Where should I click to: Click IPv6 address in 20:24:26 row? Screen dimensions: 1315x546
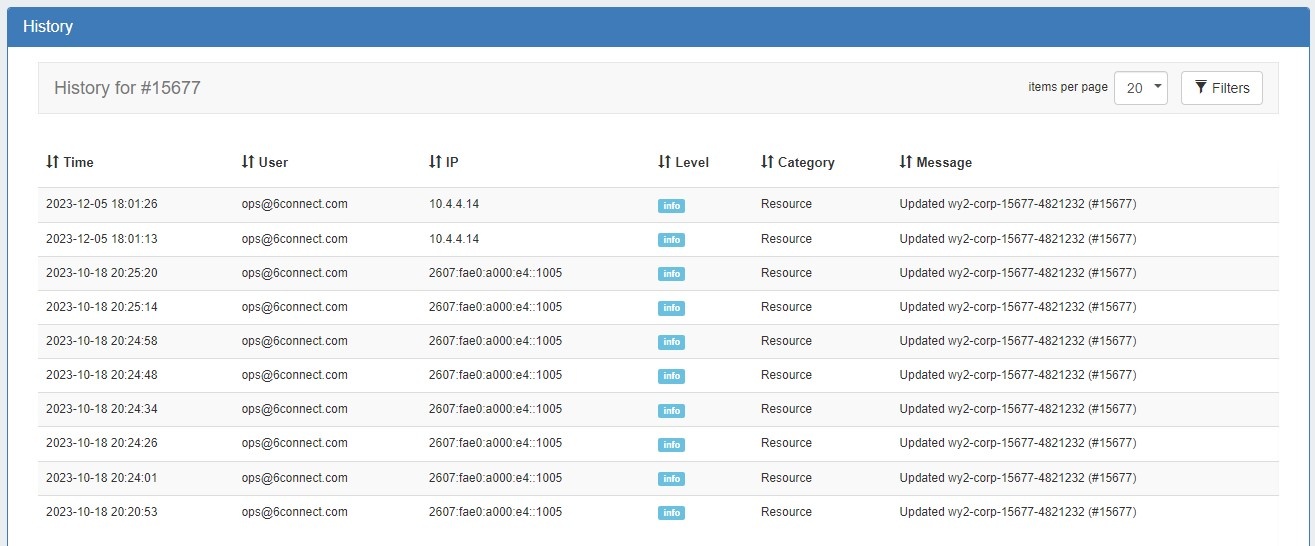pos(495,443)
